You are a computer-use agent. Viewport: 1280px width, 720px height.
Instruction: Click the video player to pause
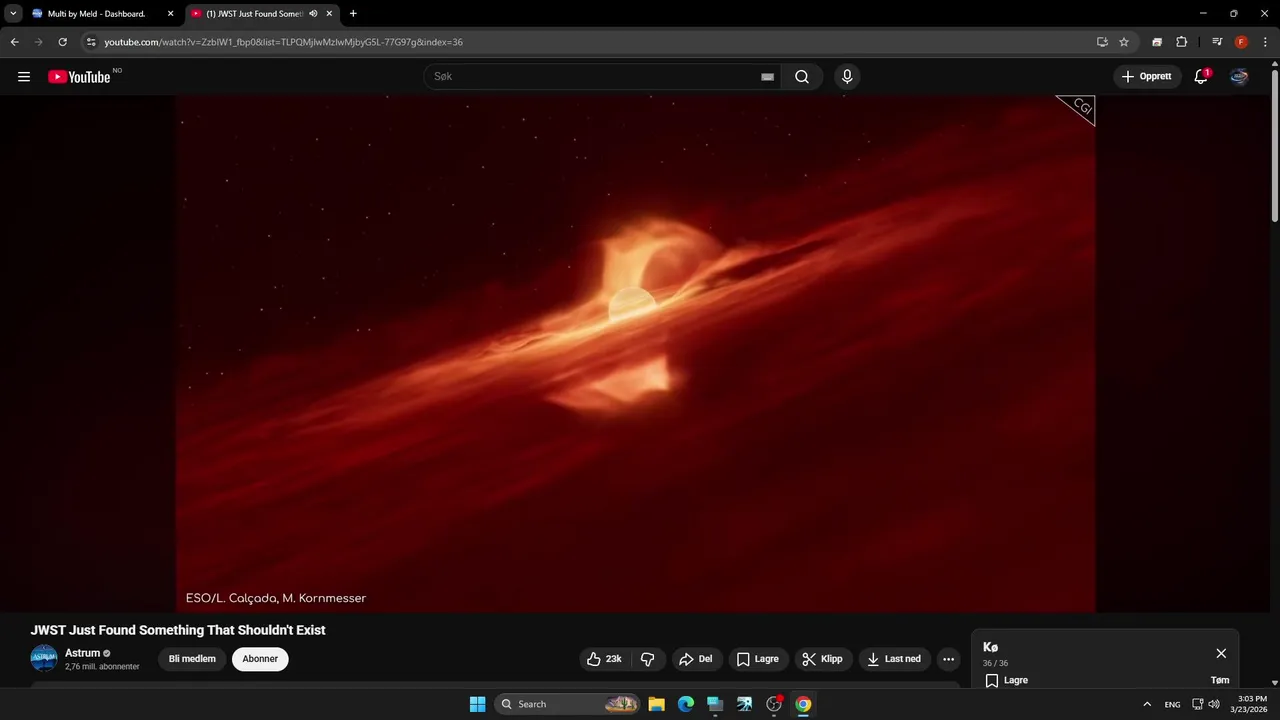click(x=636, y=353)
